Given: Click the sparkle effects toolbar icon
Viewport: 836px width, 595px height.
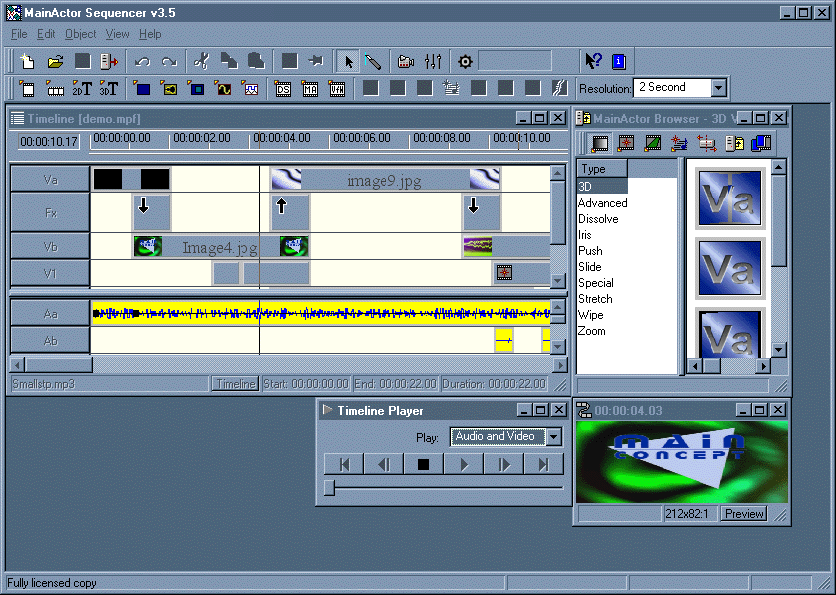Looking at the screenshot, I should tap(451, 88).
